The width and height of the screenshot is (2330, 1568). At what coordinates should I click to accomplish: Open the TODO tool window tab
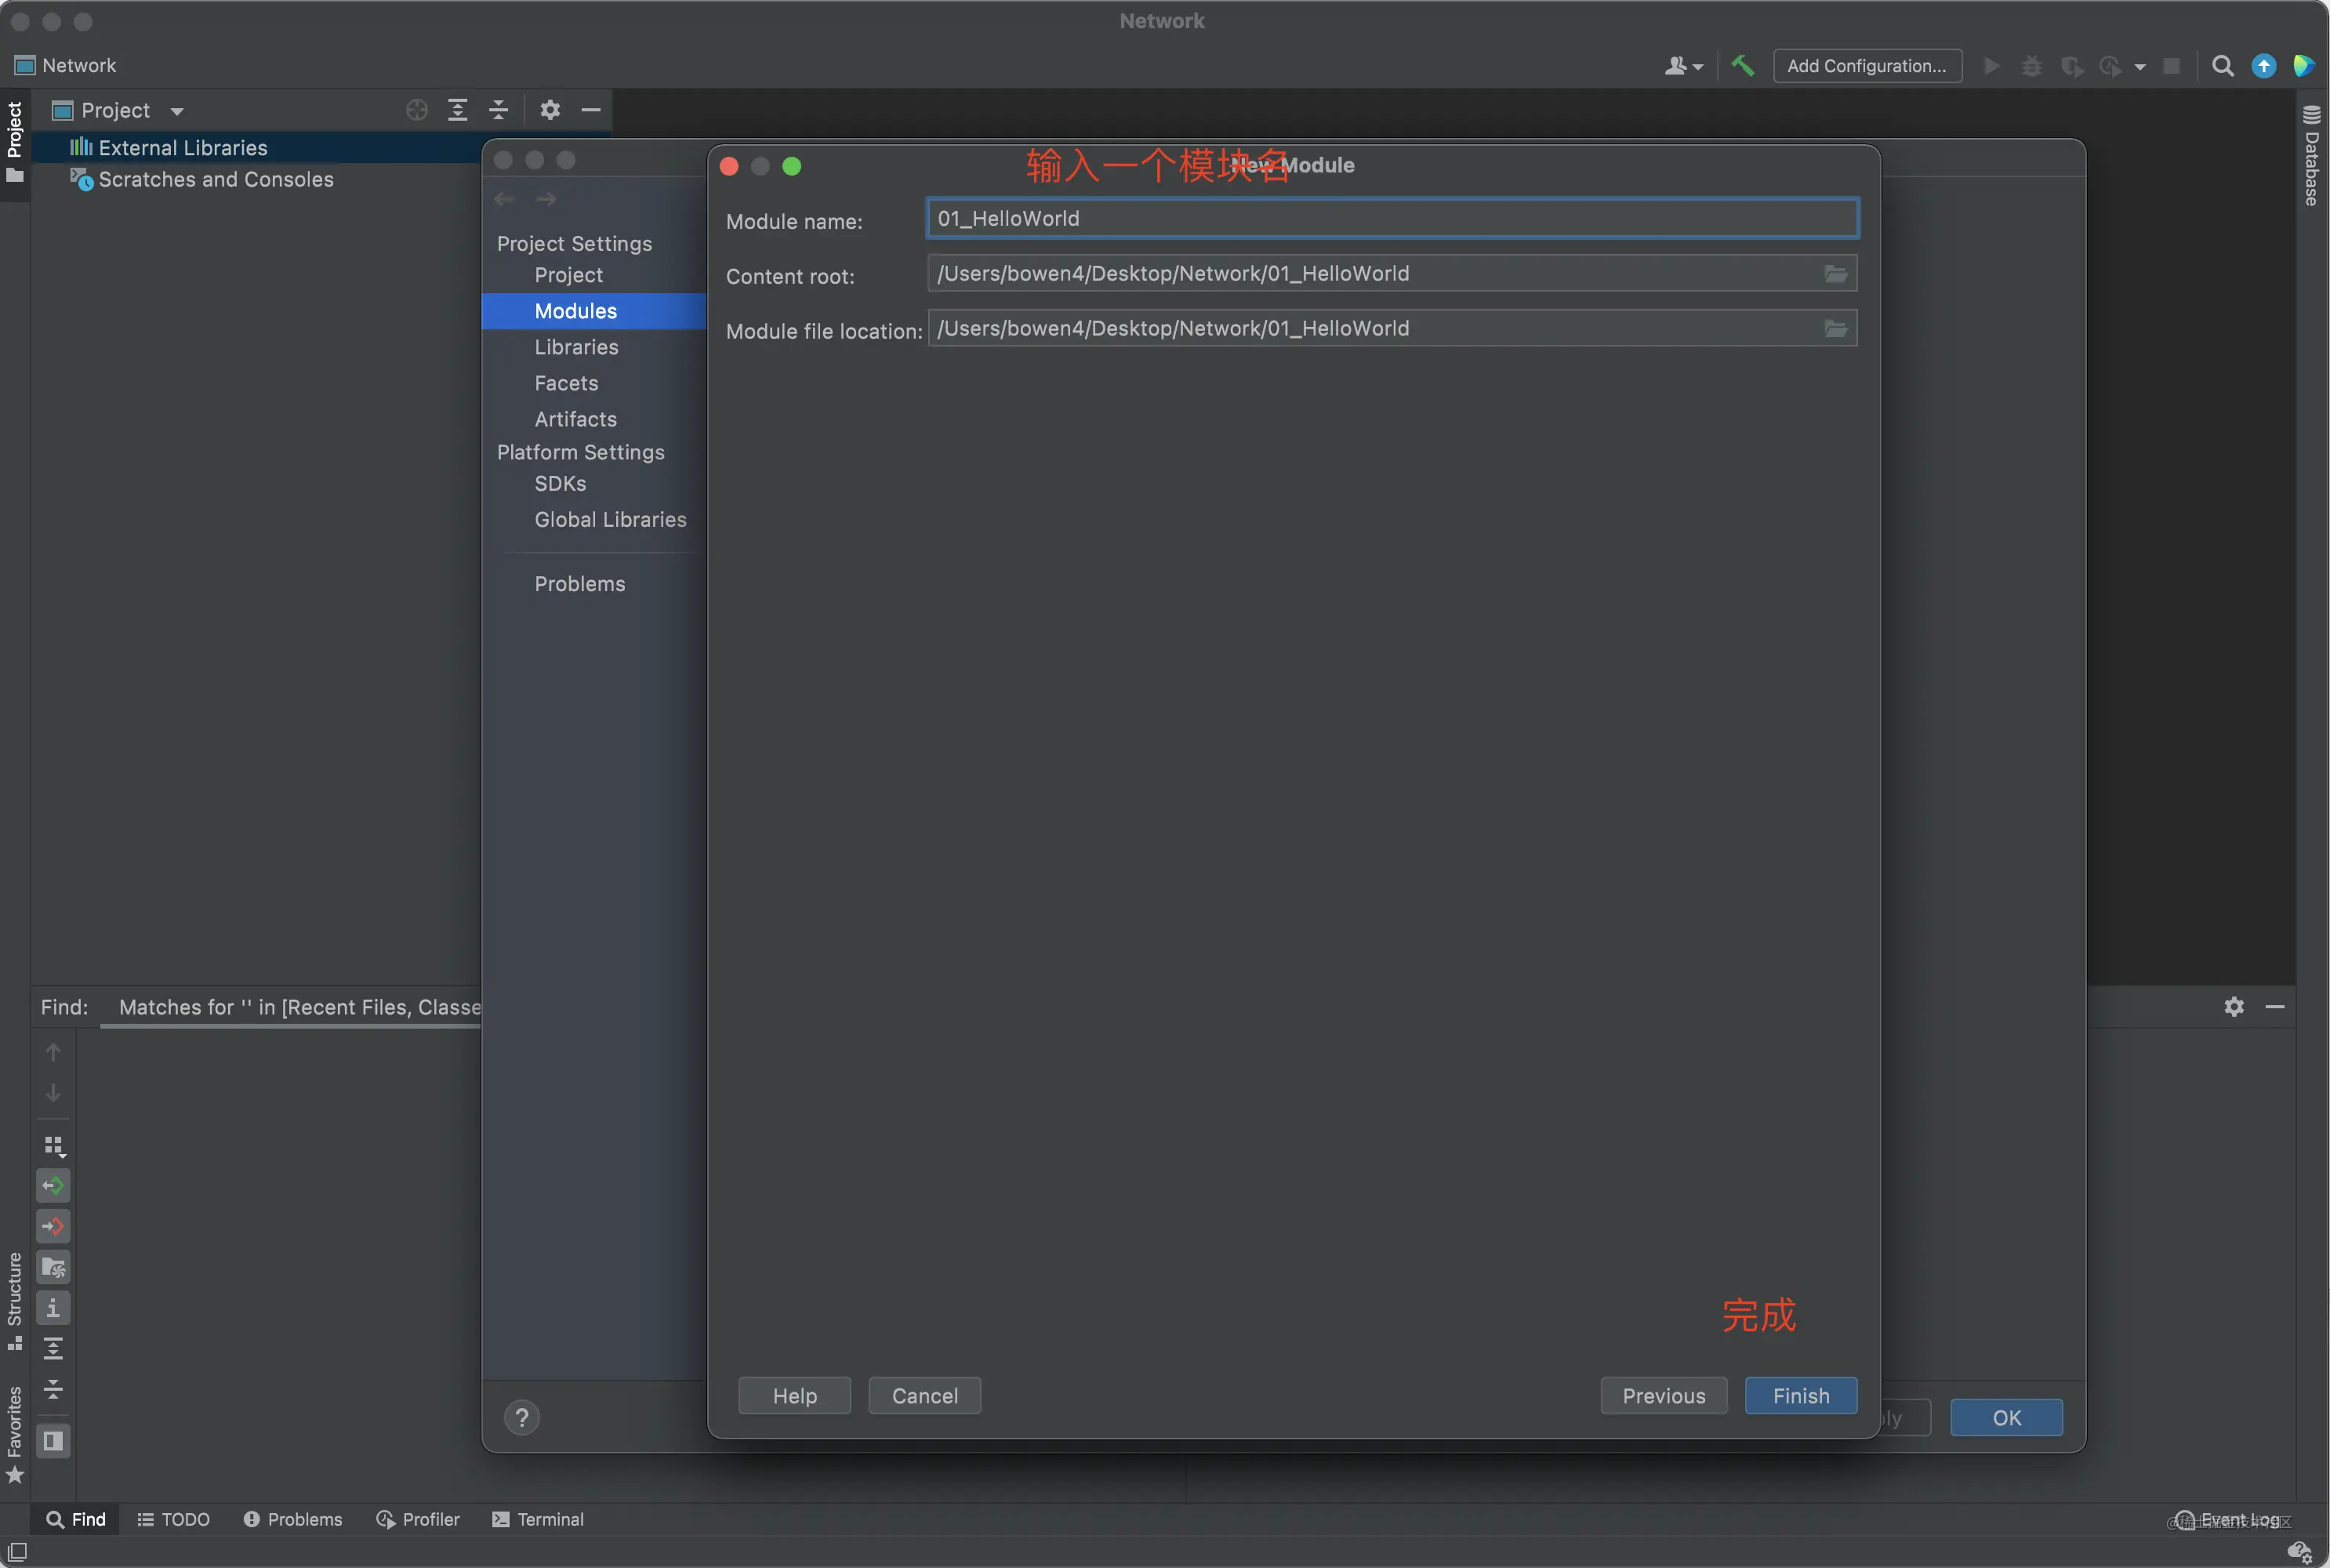coord(174,1519)
